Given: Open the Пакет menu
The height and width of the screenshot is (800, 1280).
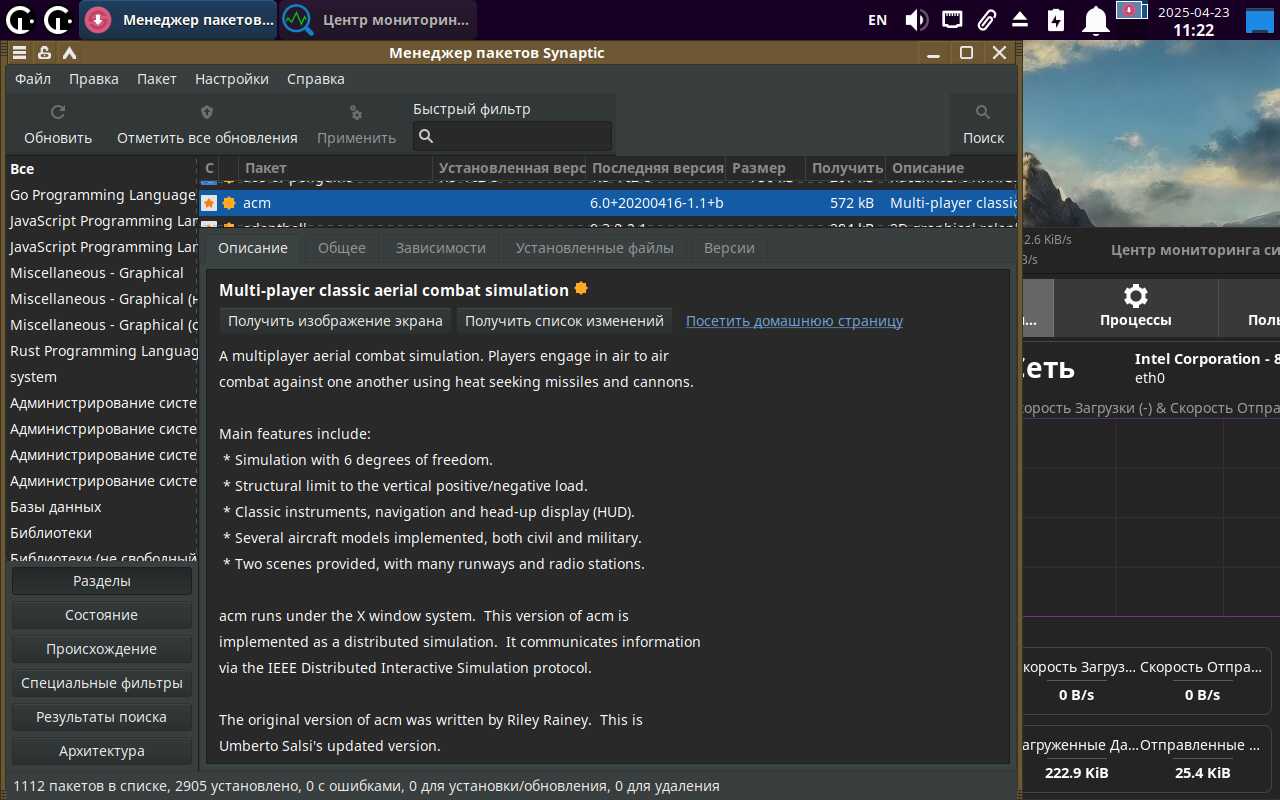Looking at the screenshot, I should (x=156, y=79).
